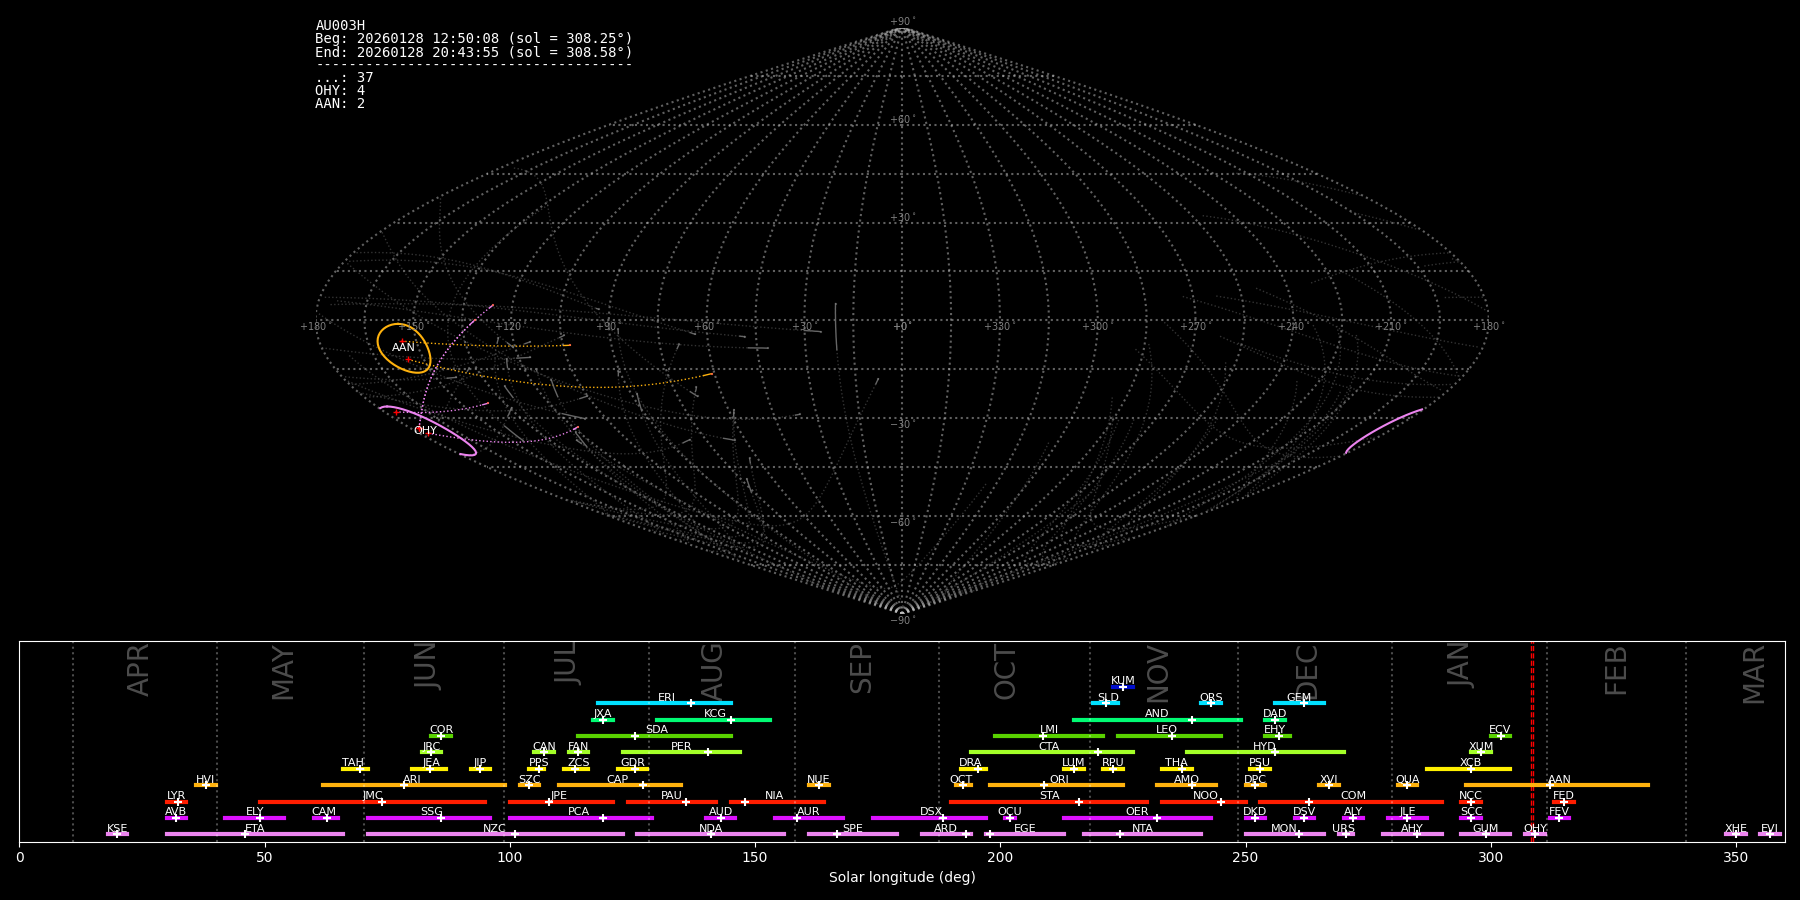Click the MON shower label
The height and width of the screenshot is (900, 1800).
tap(1284, 829)
